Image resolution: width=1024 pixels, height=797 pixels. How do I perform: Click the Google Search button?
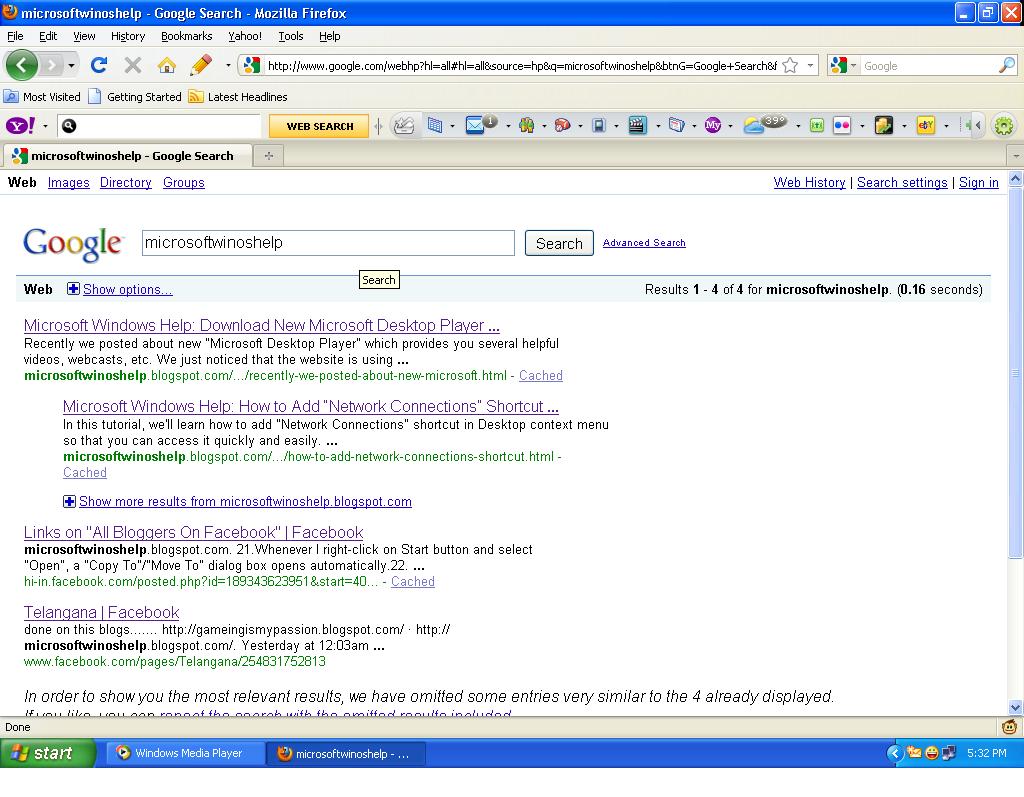(x=558, y=243)
